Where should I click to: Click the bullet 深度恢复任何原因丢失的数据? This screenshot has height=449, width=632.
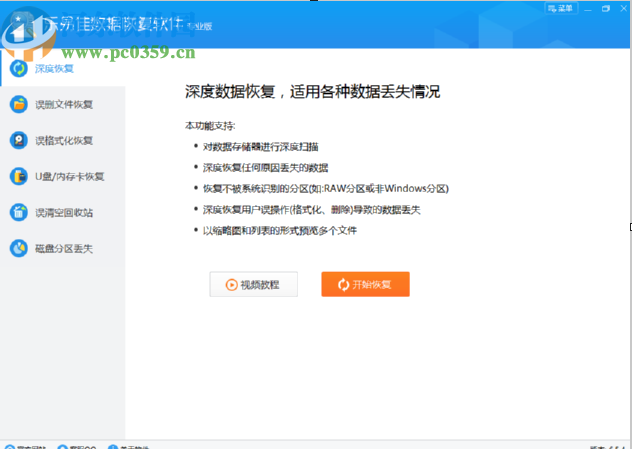coord(265,168)
